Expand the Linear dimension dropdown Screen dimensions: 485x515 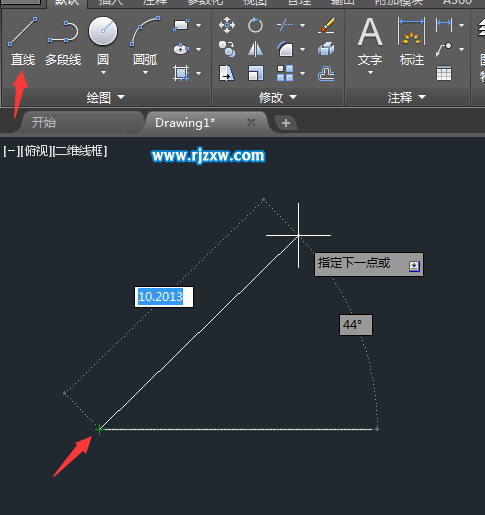(461, 25)
